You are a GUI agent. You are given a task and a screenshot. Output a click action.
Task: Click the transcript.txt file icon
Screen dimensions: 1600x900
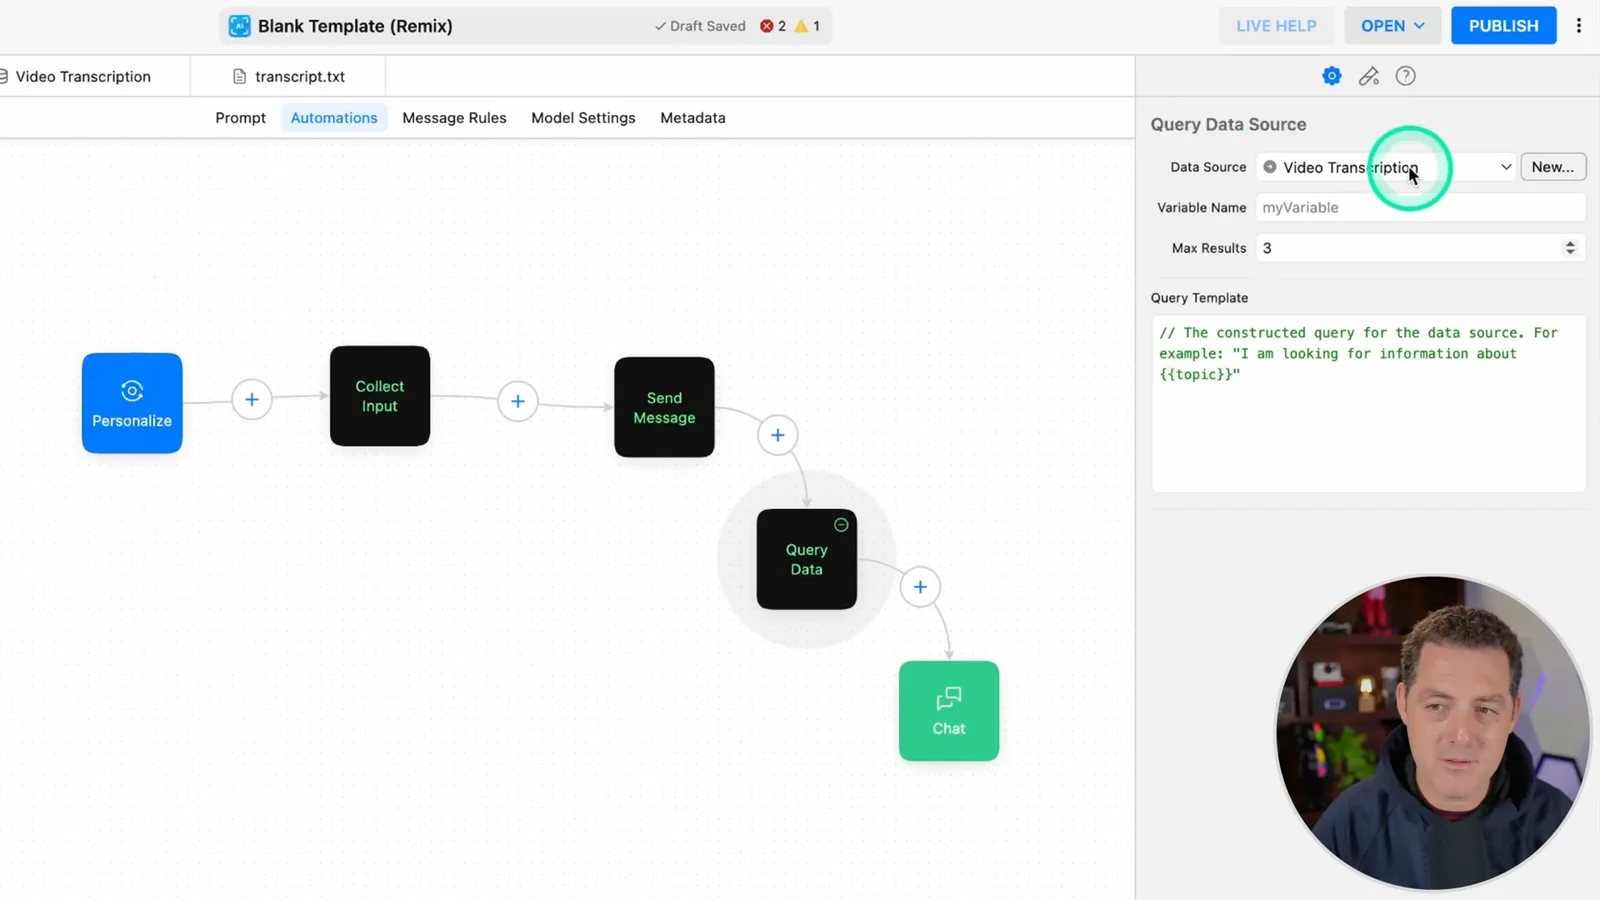(x=239, y=77)
